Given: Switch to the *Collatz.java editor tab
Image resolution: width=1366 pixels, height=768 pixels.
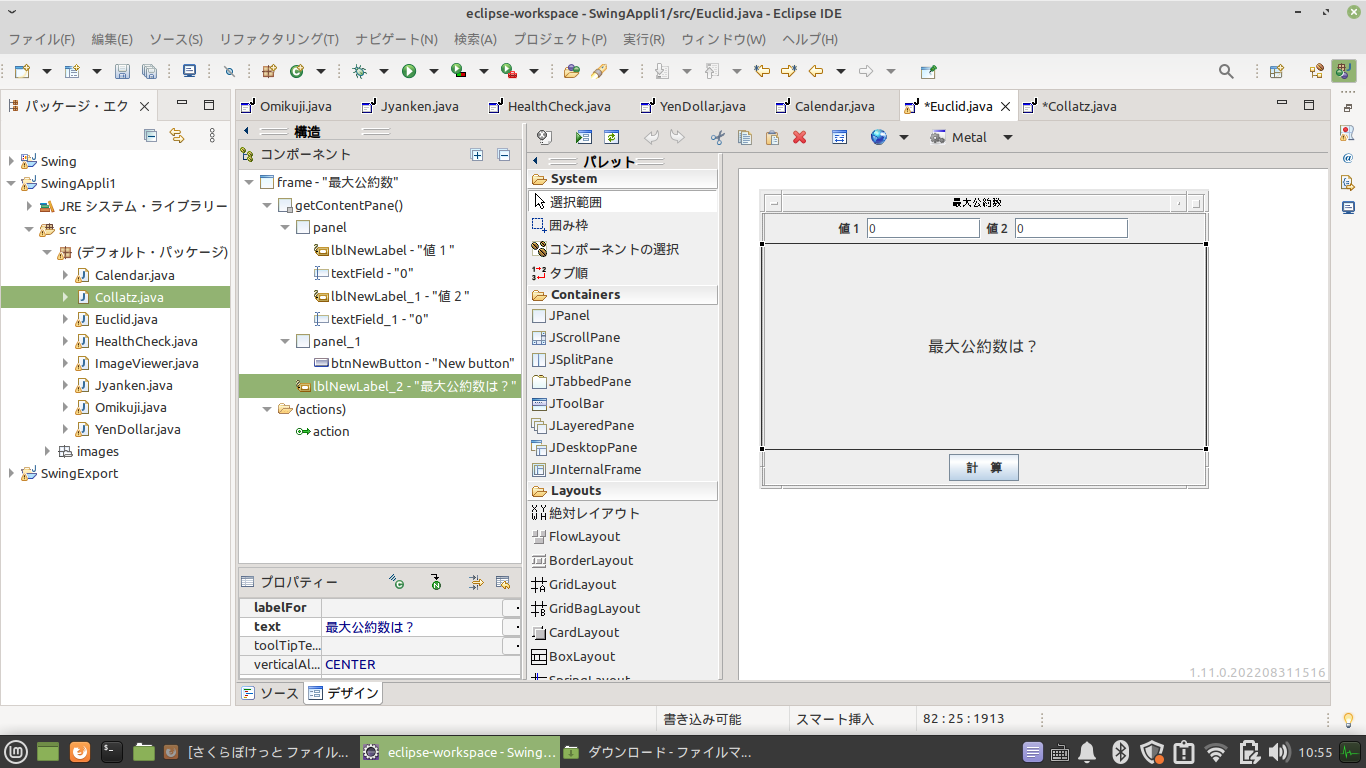Looking at the screenshot, I should pos(1069,106).
